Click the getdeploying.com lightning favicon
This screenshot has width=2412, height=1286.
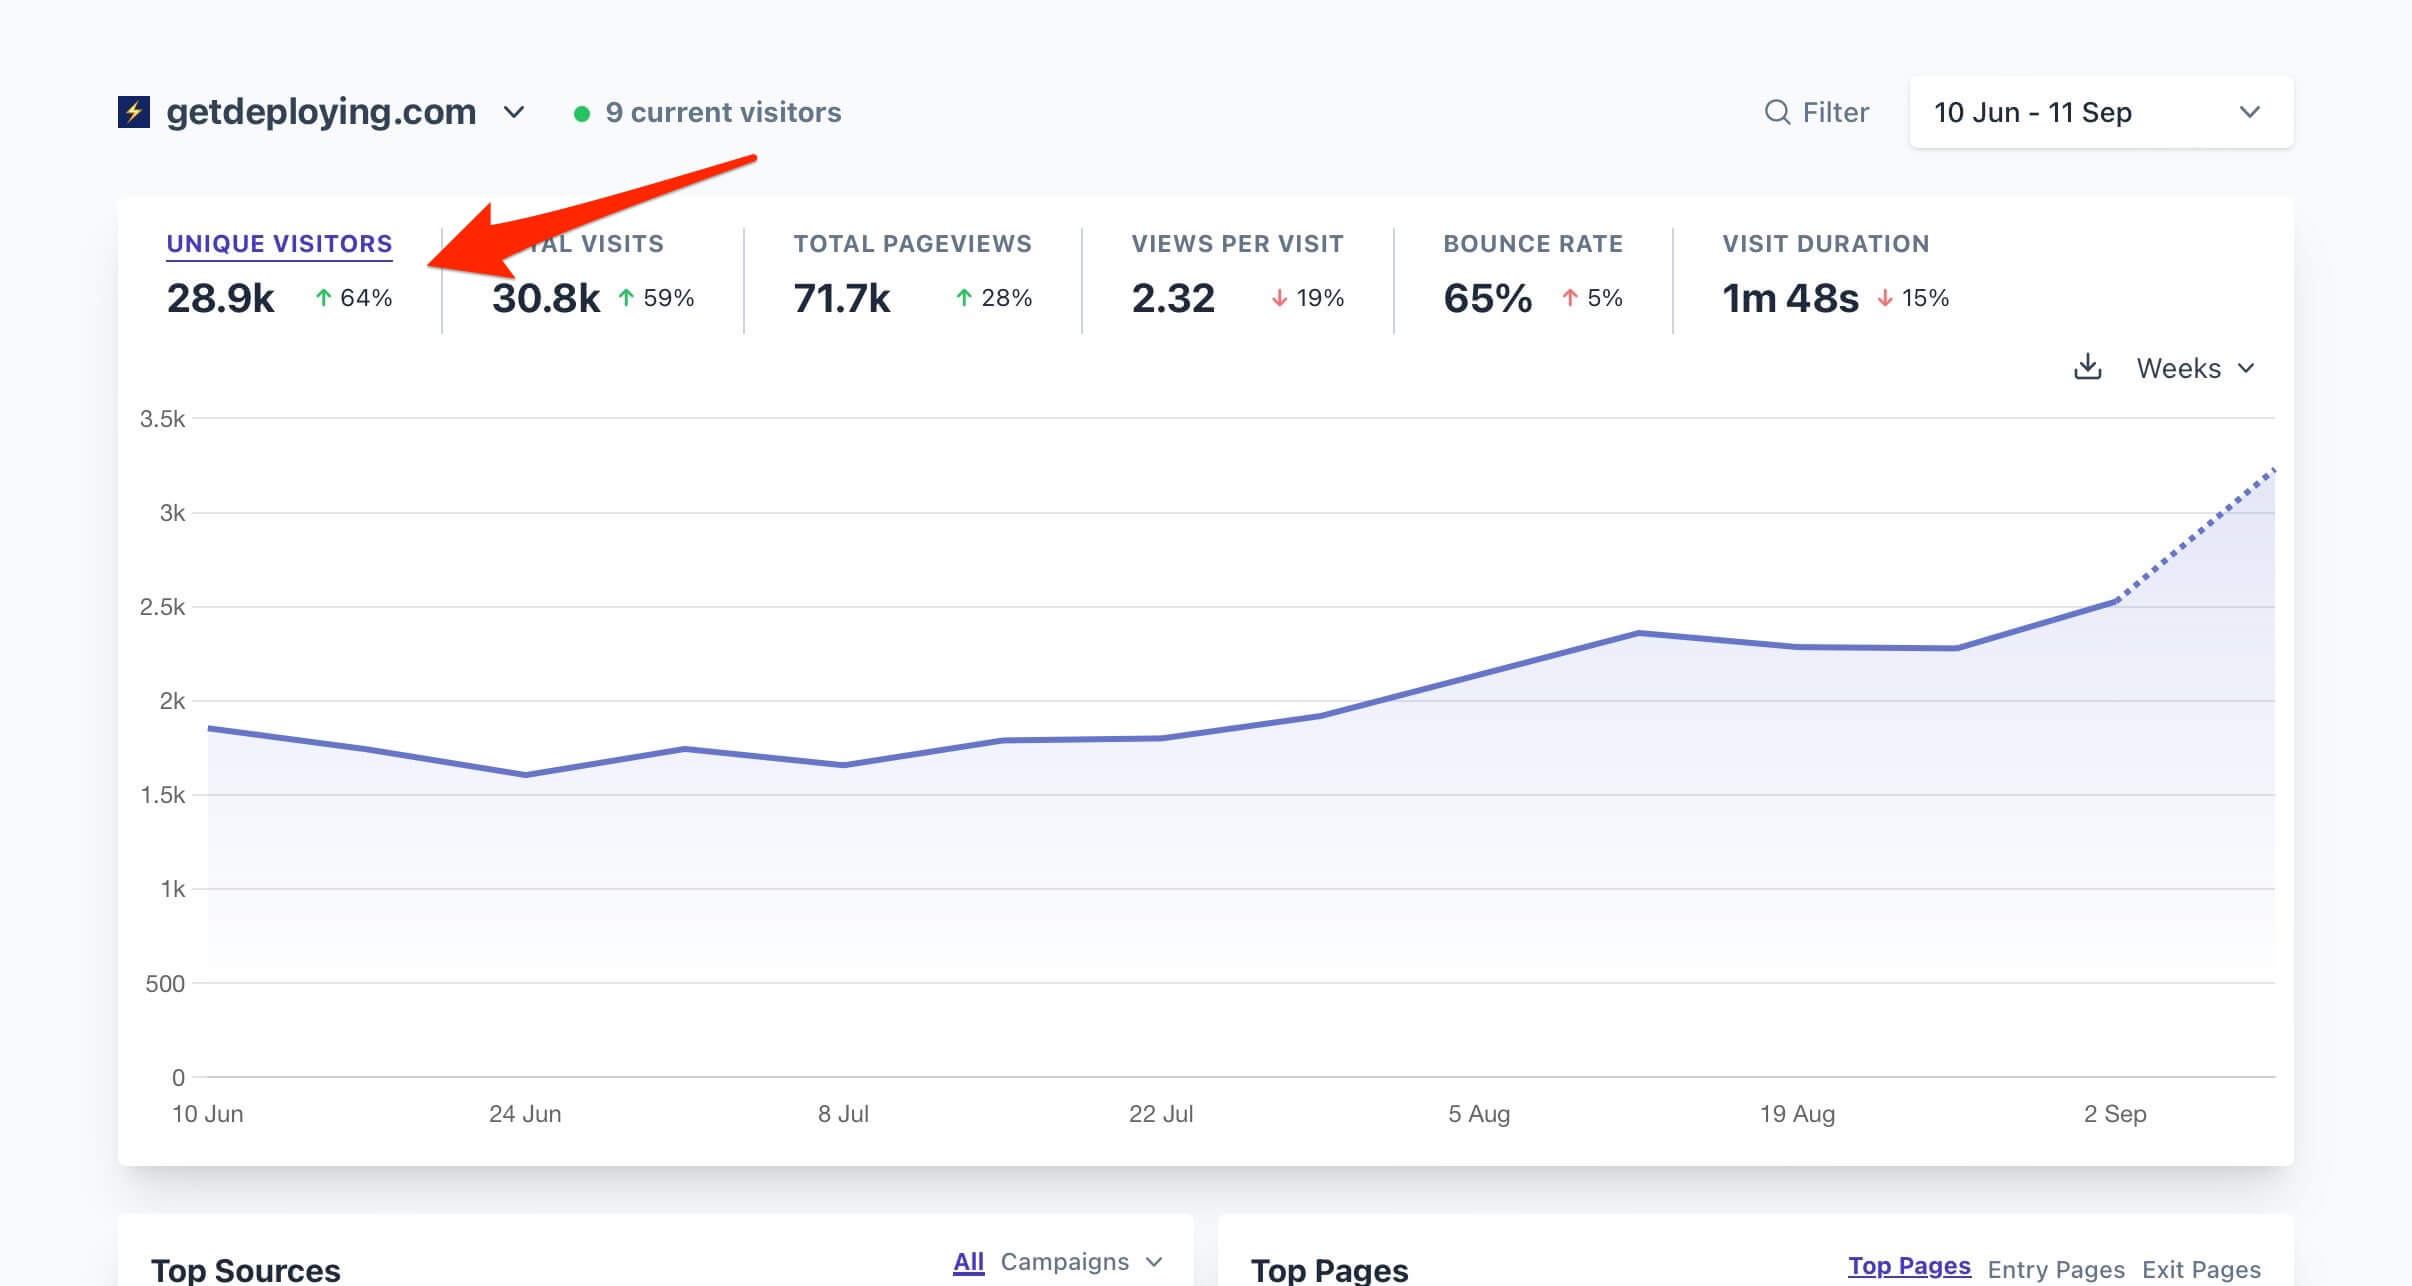coord(134,112)
